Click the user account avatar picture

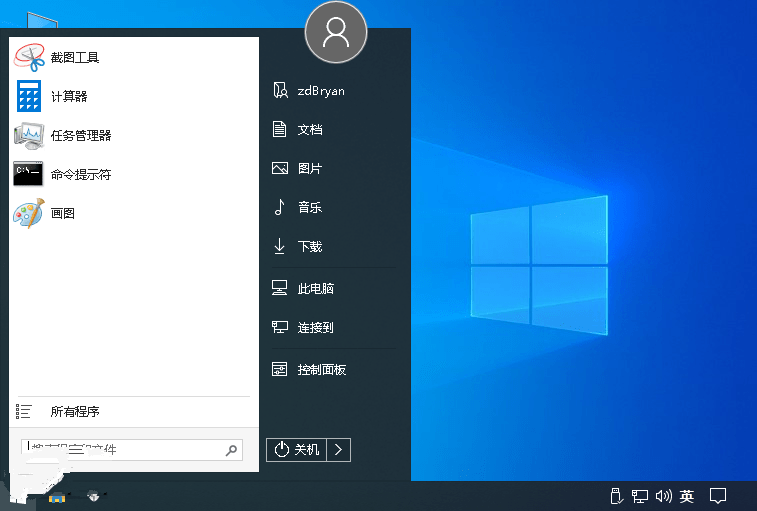336,33
